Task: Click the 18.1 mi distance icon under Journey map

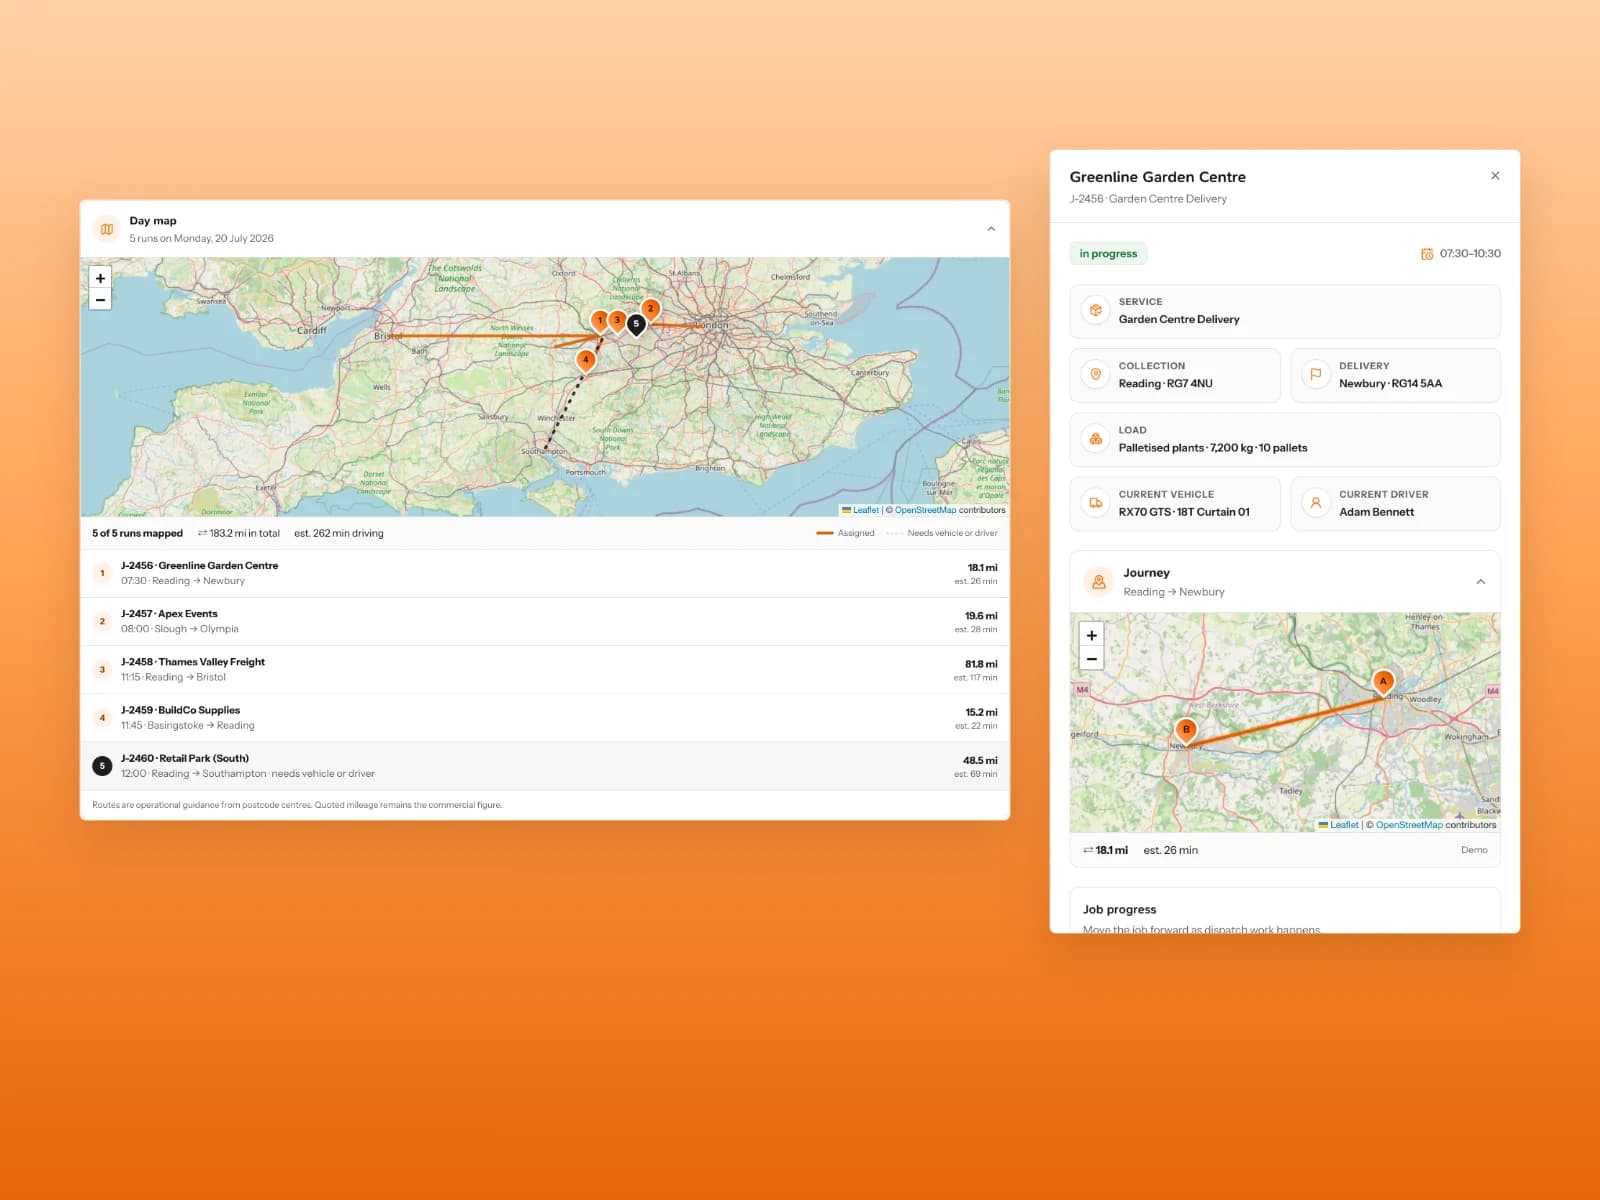Action: click(1088, 850)
